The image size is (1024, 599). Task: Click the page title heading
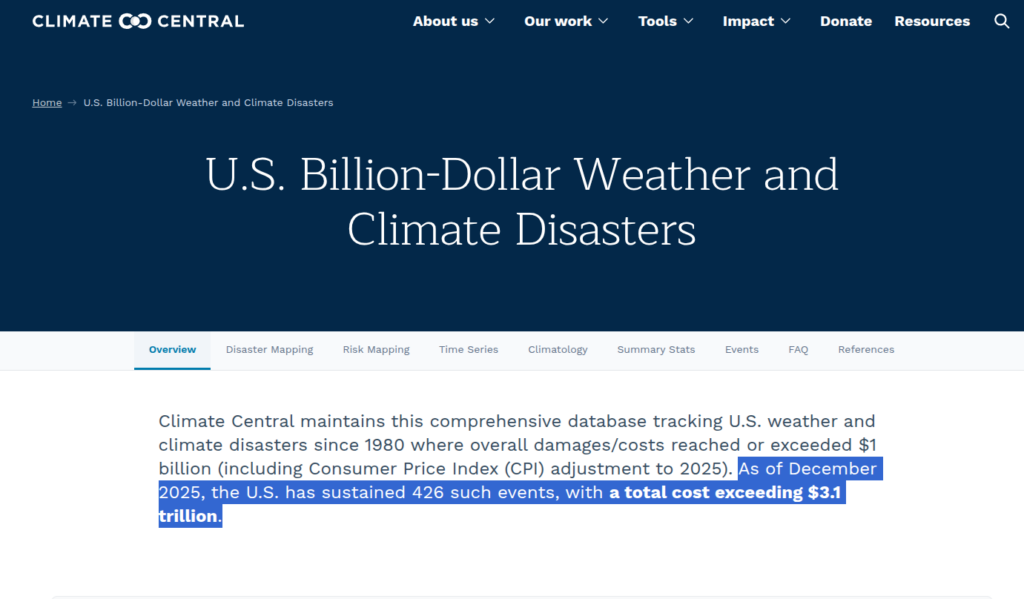click(521, 202)
